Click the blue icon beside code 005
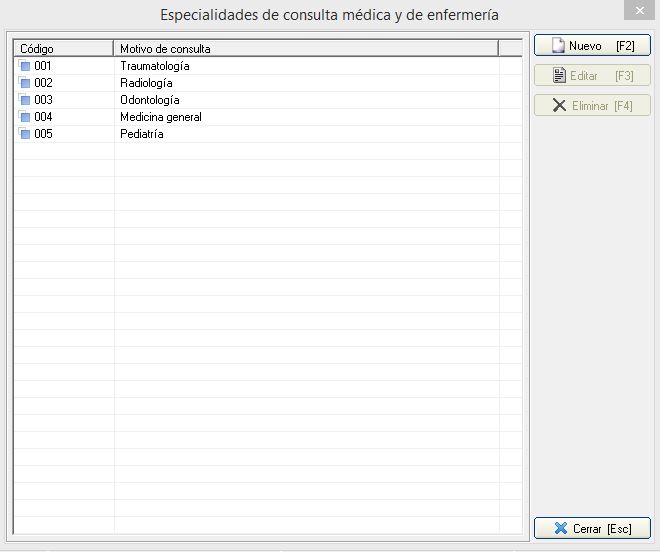The width and height of the screenshot is (660, 552). (25, 134)
